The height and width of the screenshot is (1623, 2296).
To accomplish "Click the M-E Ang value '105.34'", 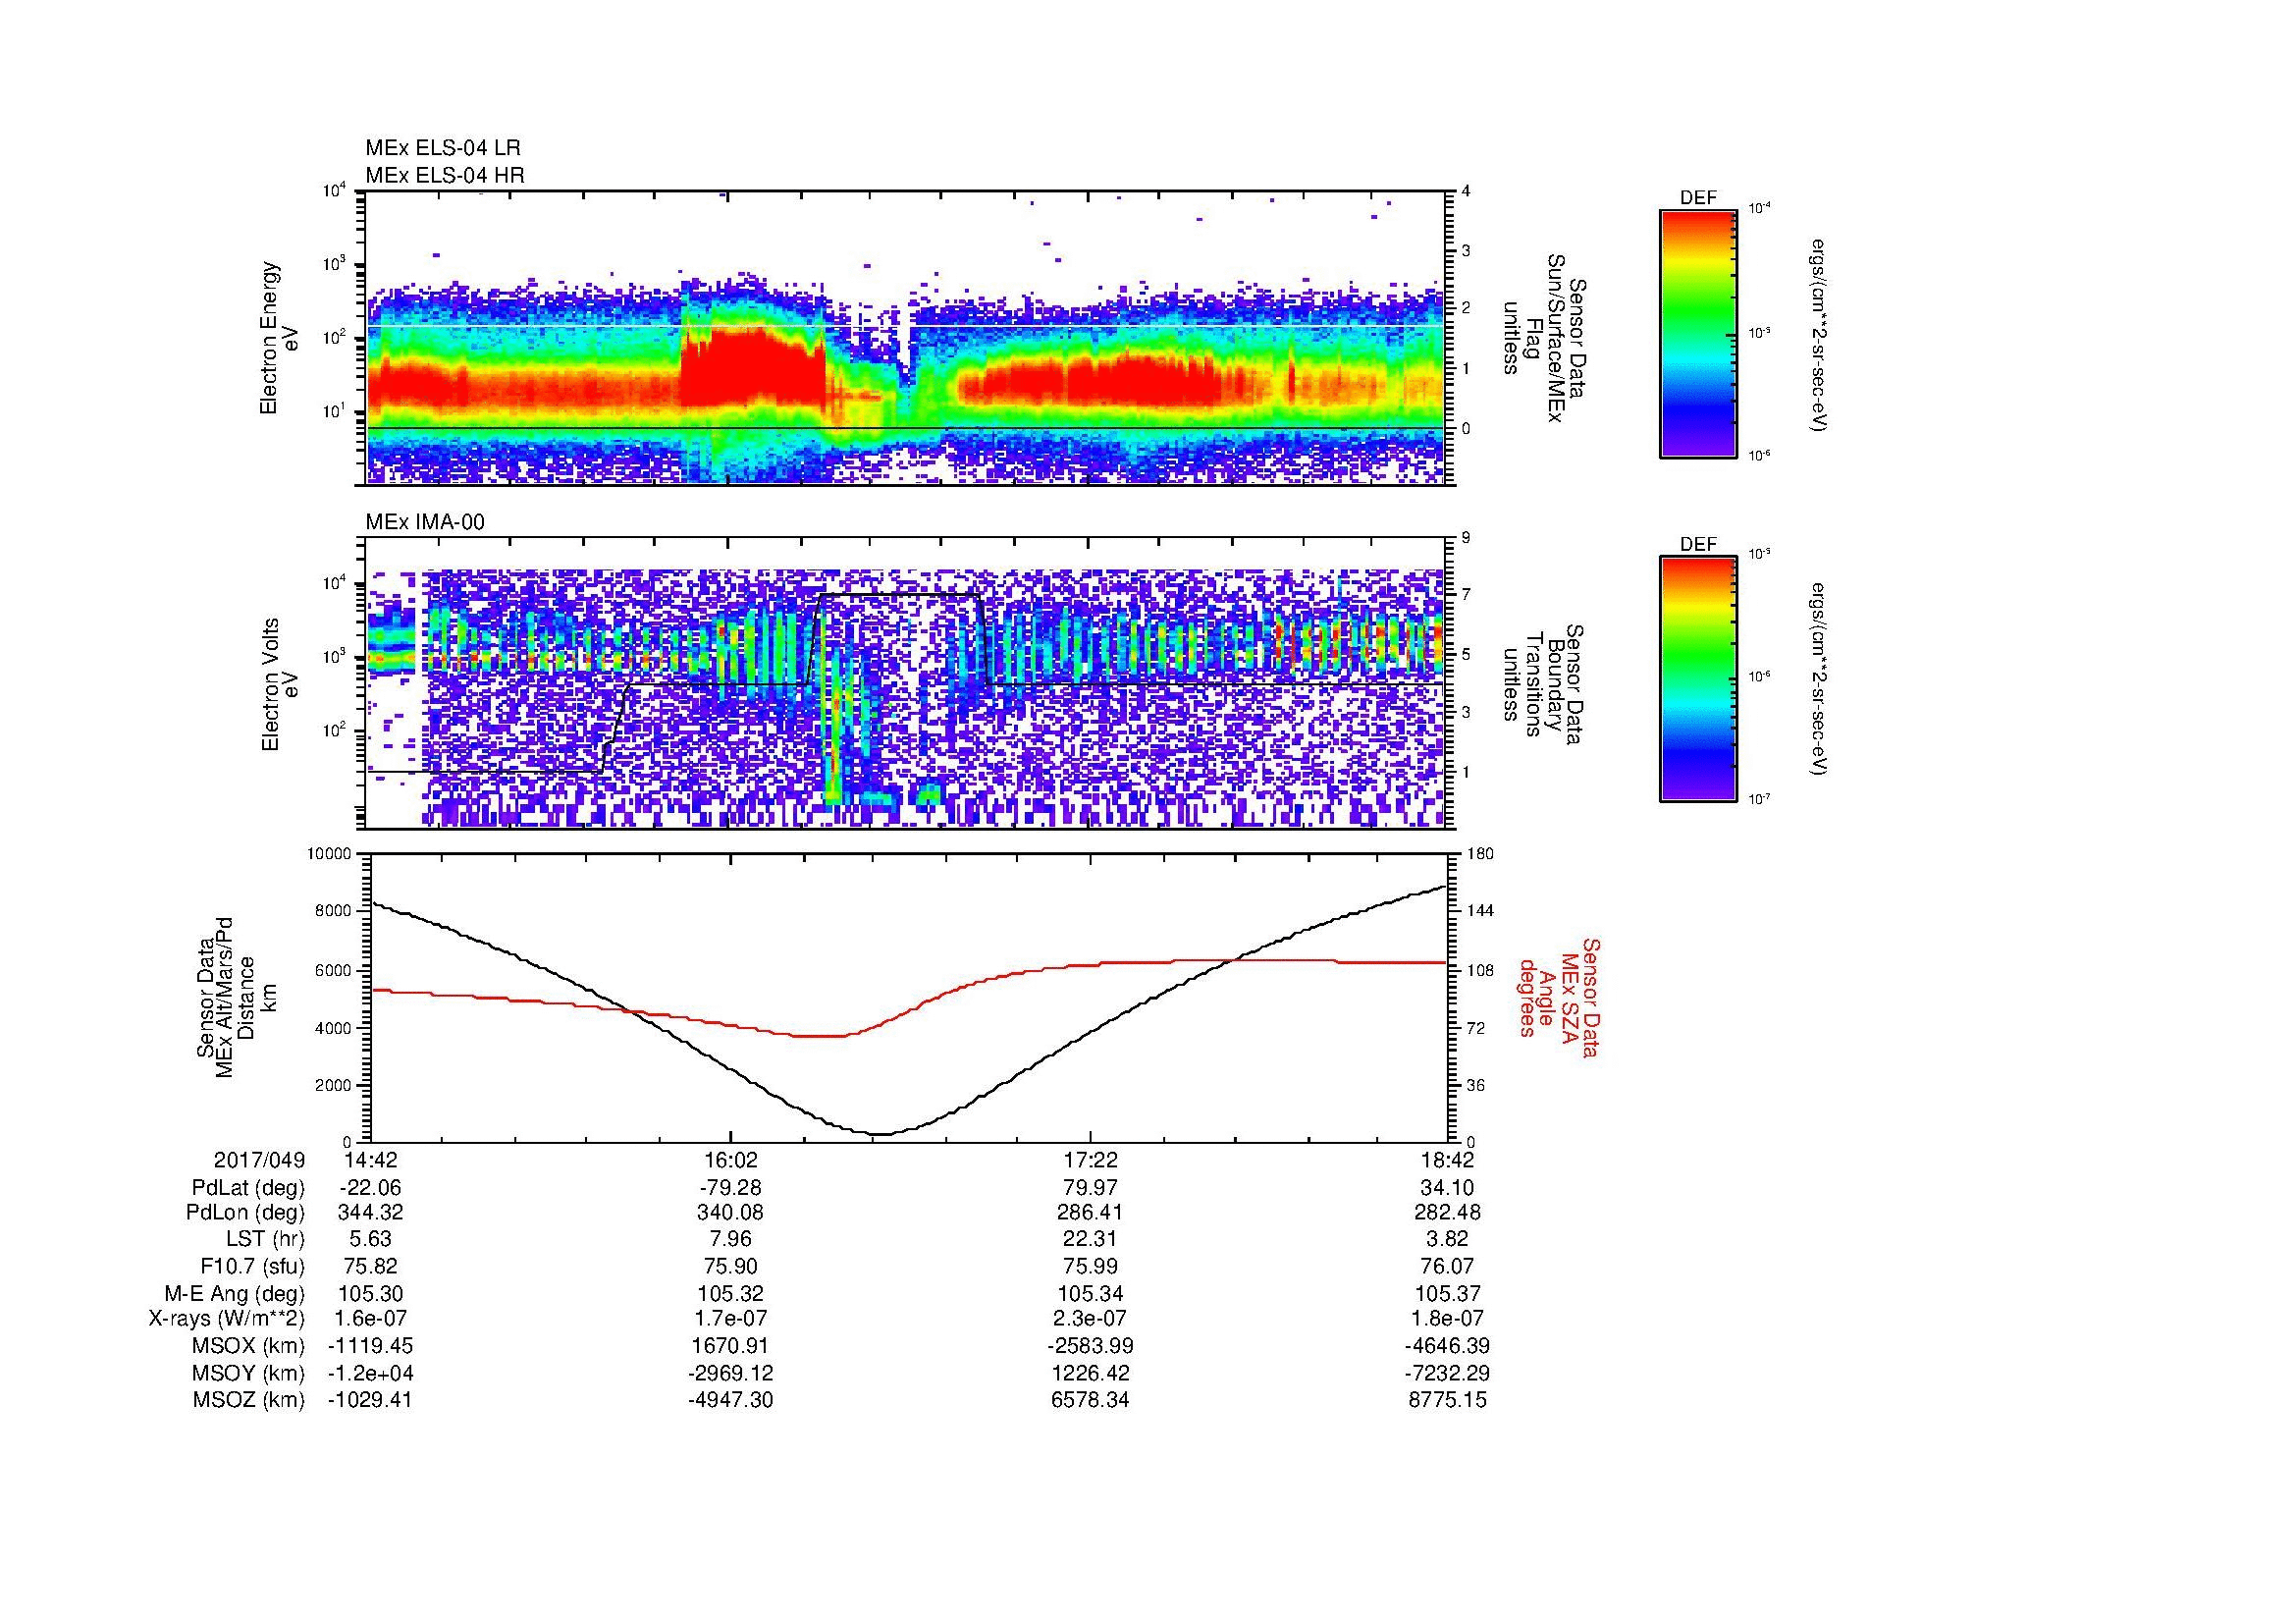I will (1090, 1293).
